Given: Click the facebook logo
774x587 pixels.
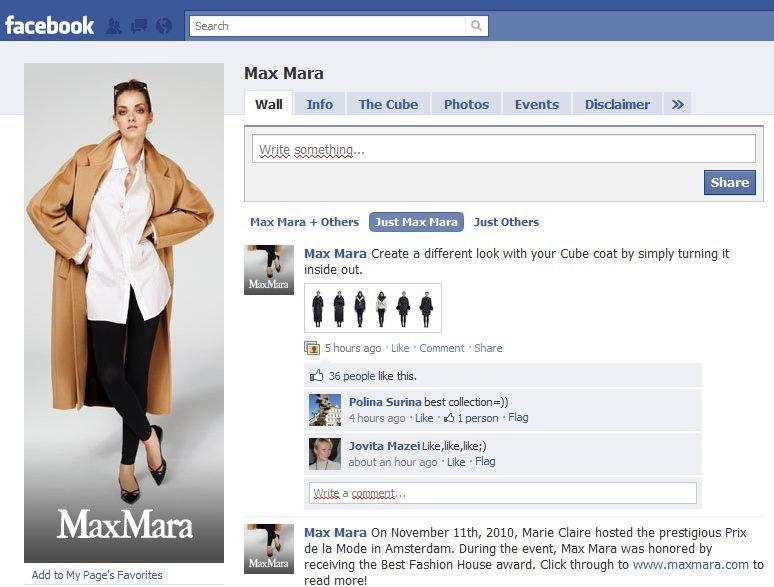Looking at the screenshot, I should tap(49, 26).
